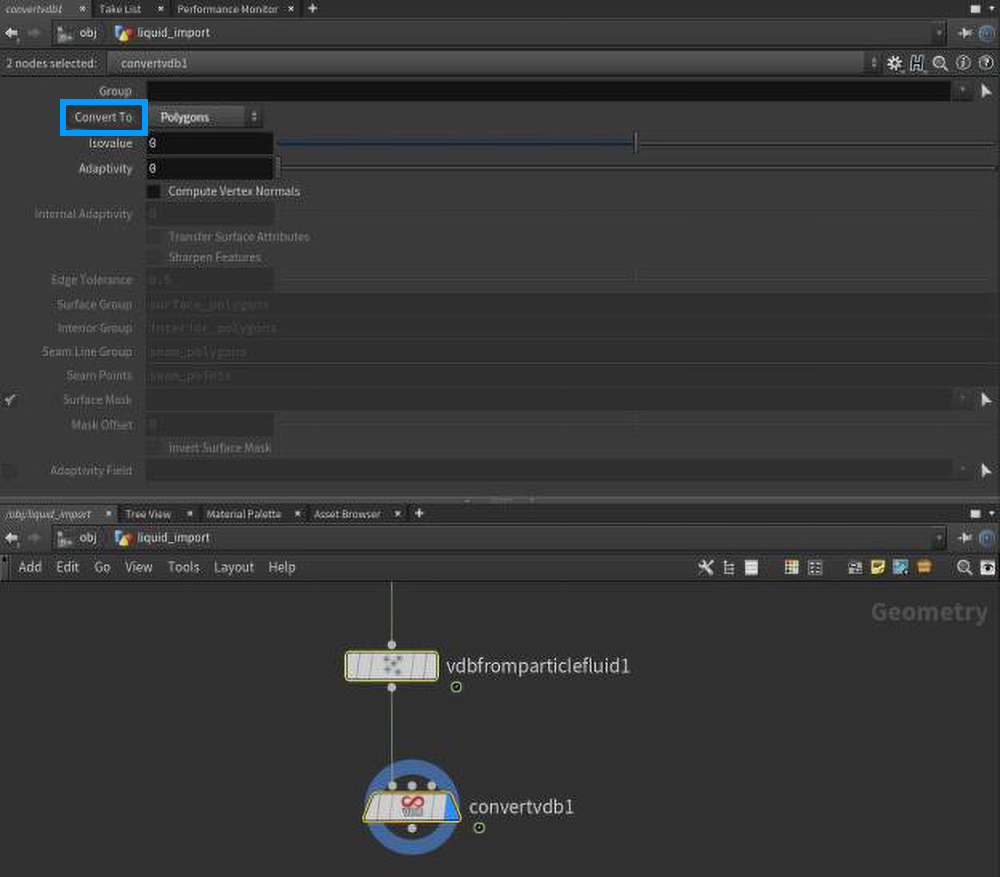This screenshot has height=877, width=1000.
Task: Toggle display flag on convertvdb1 node
Action: (x=451, y=807)
